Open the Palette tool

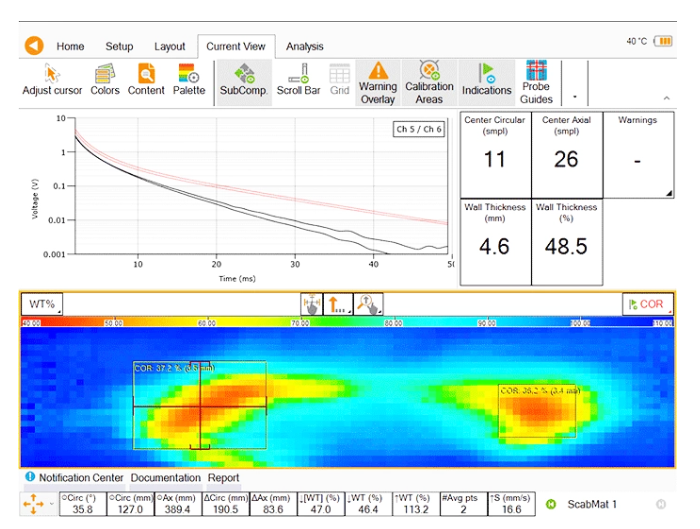click(189, 80)
